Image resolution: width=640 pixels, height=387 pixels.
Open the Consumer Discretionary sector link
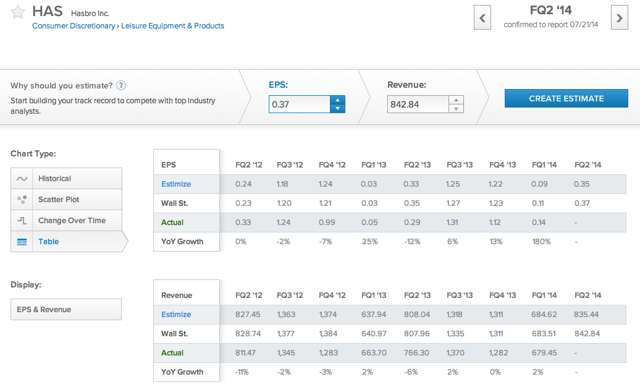pyautogui.click(x=73, y=26)
